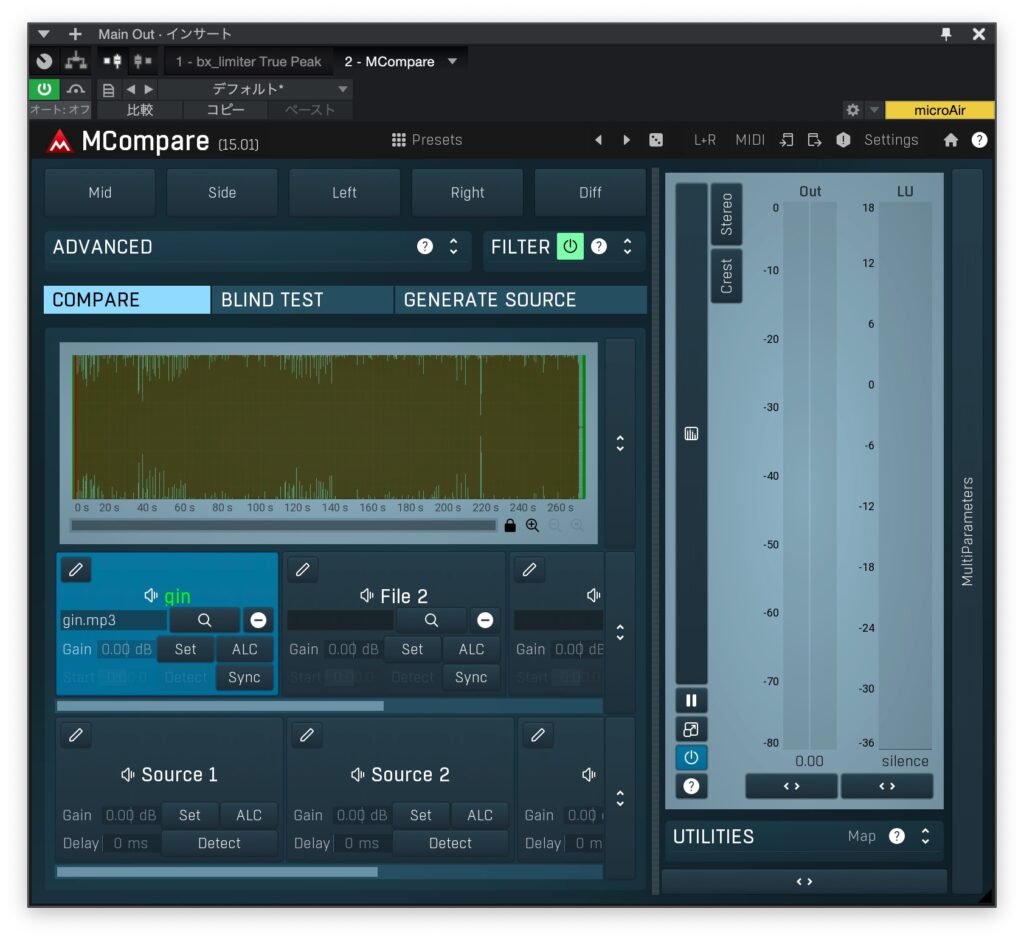Click the Diff channel button
Image resolution: width=1024 pixels, height=940 pixels.
[x=590, y=193]
